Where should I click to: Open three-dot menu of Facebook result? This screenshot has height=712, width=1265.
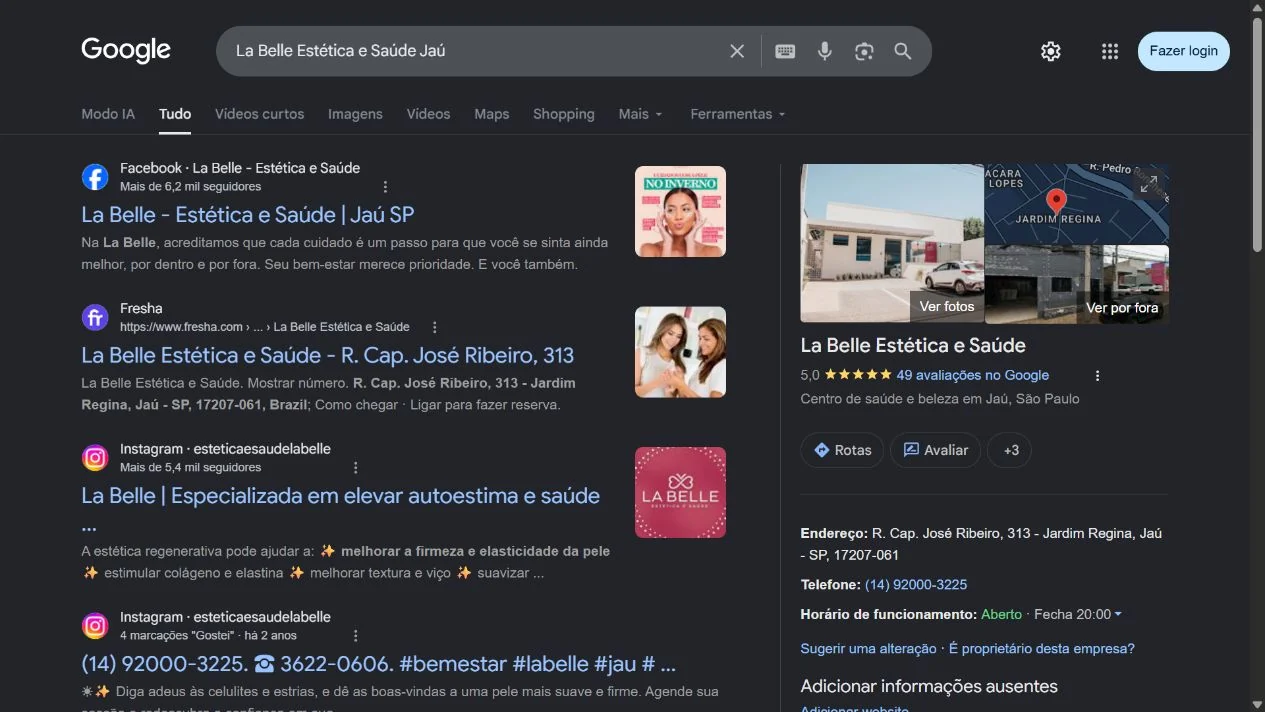[385, 187]
